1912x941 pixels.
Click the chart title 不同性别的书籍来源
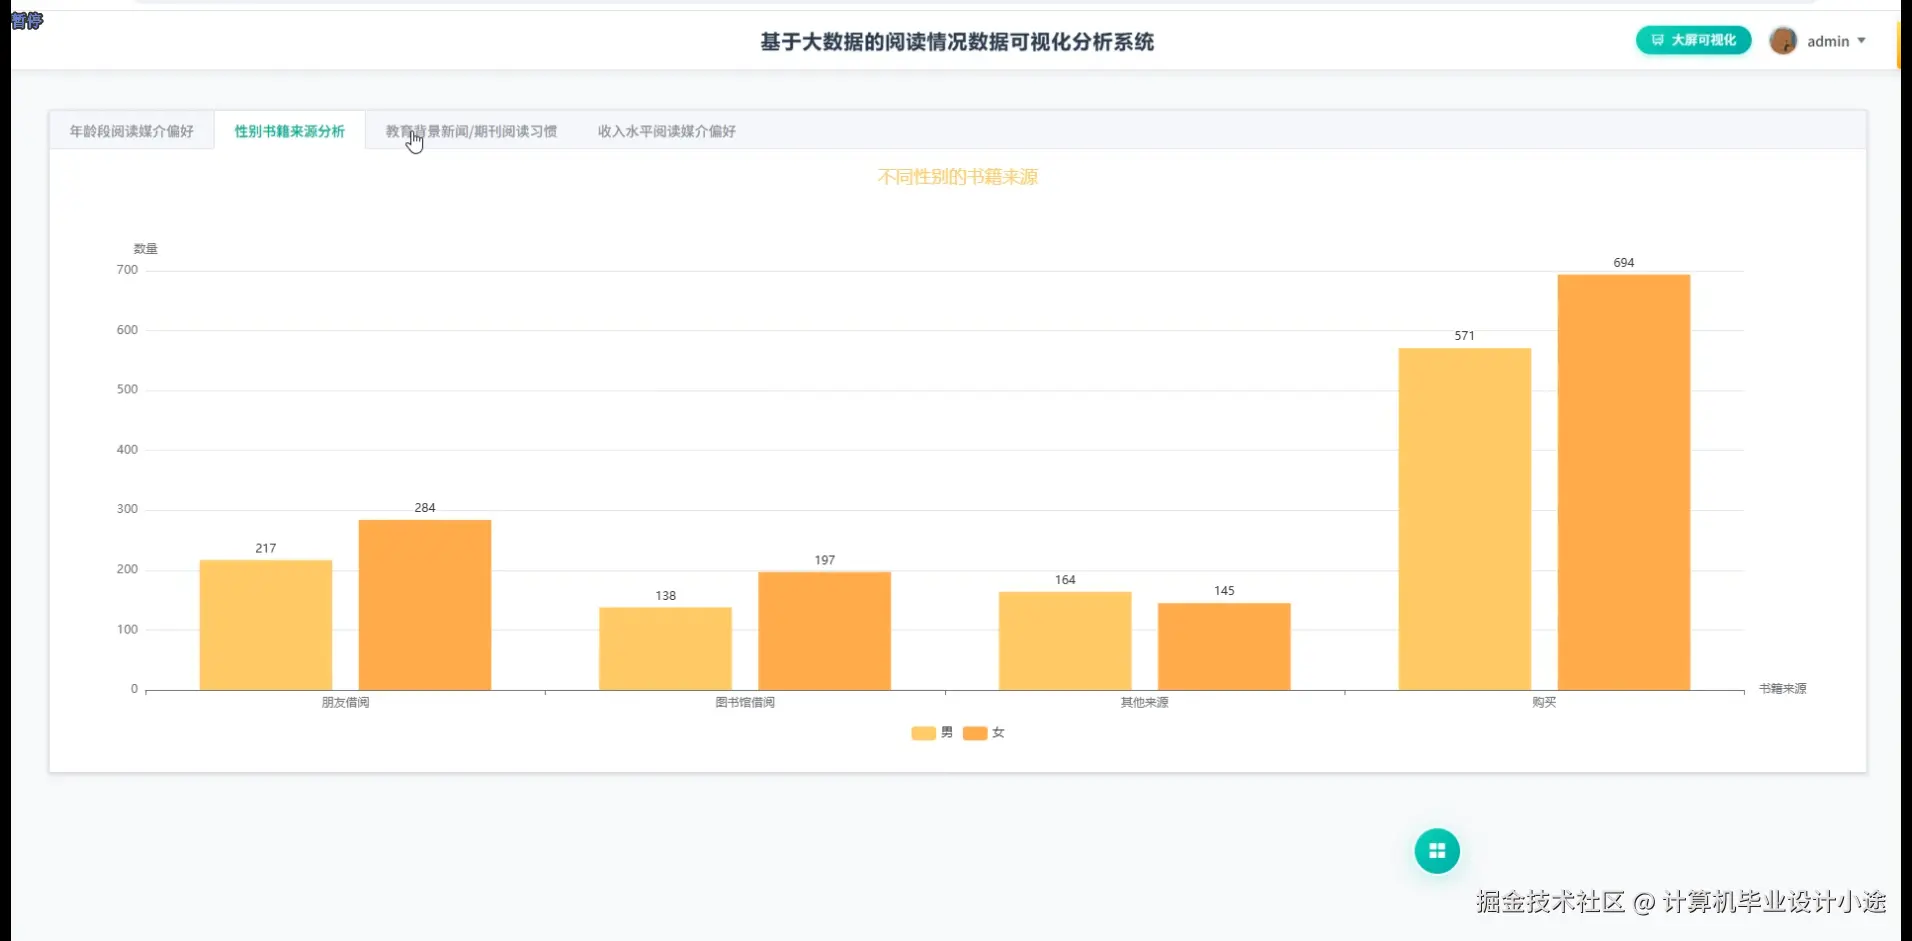coord(957,176)
